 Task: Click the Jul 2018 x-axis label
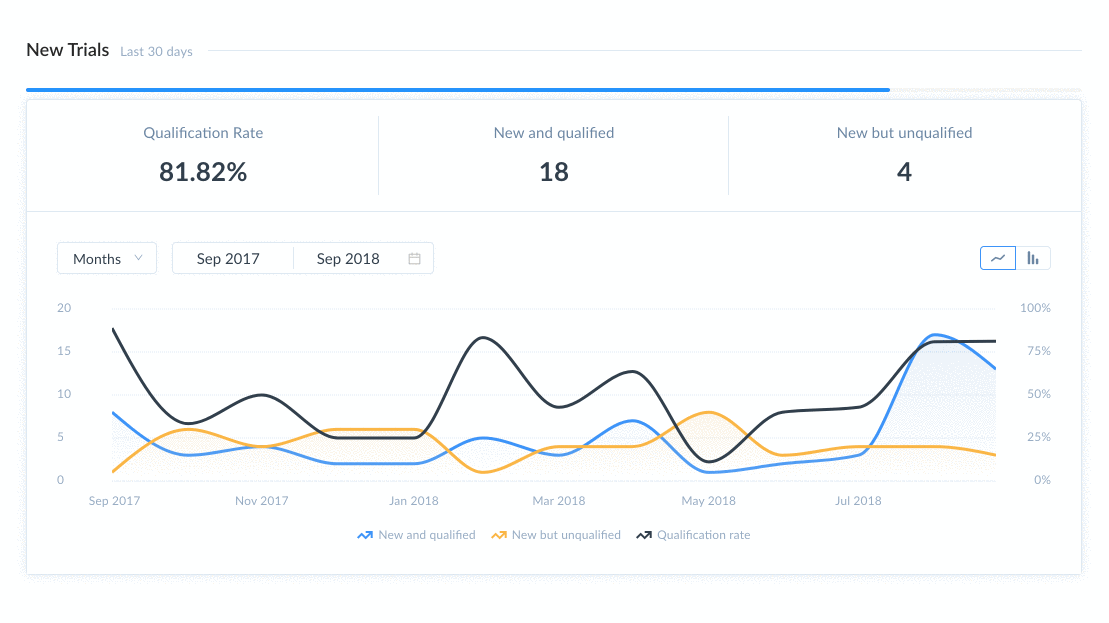pos(858,501)
